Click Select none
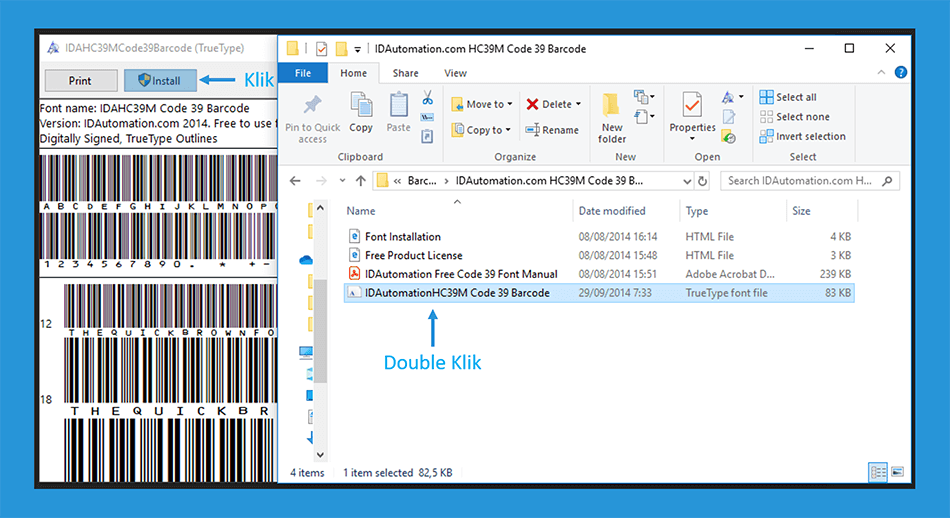The height and width of the screenshot is (518, 950). pos(794,116)
